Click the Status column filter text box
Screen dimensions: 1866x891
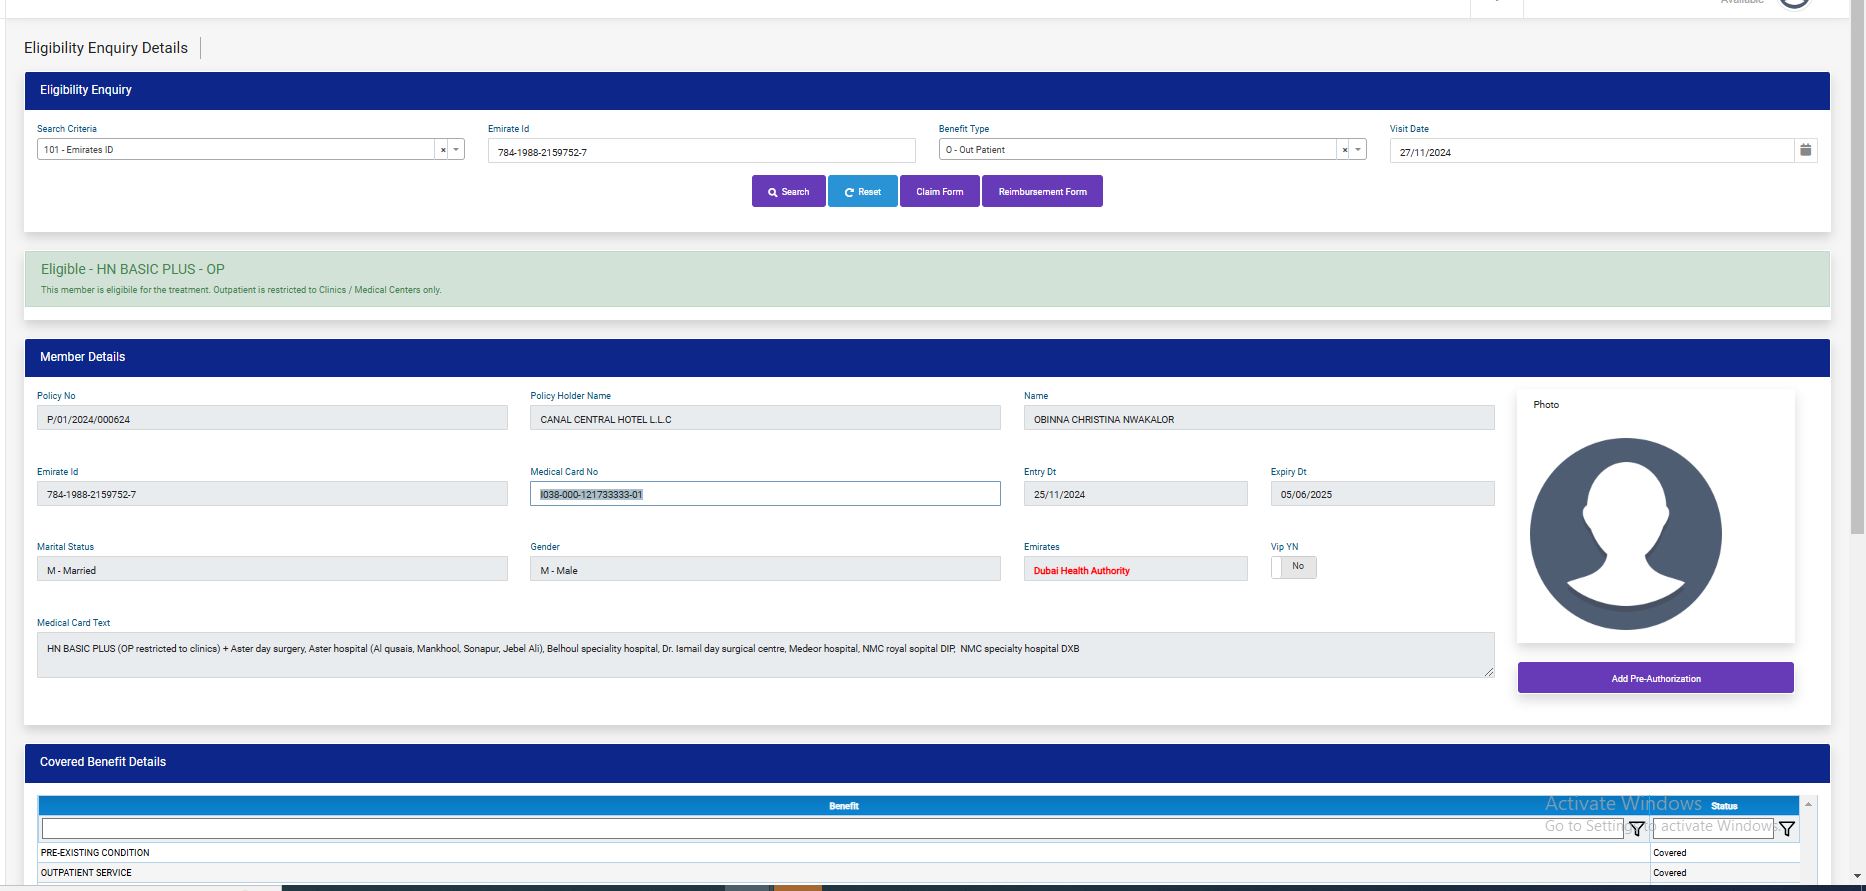tap(1712, 828)
